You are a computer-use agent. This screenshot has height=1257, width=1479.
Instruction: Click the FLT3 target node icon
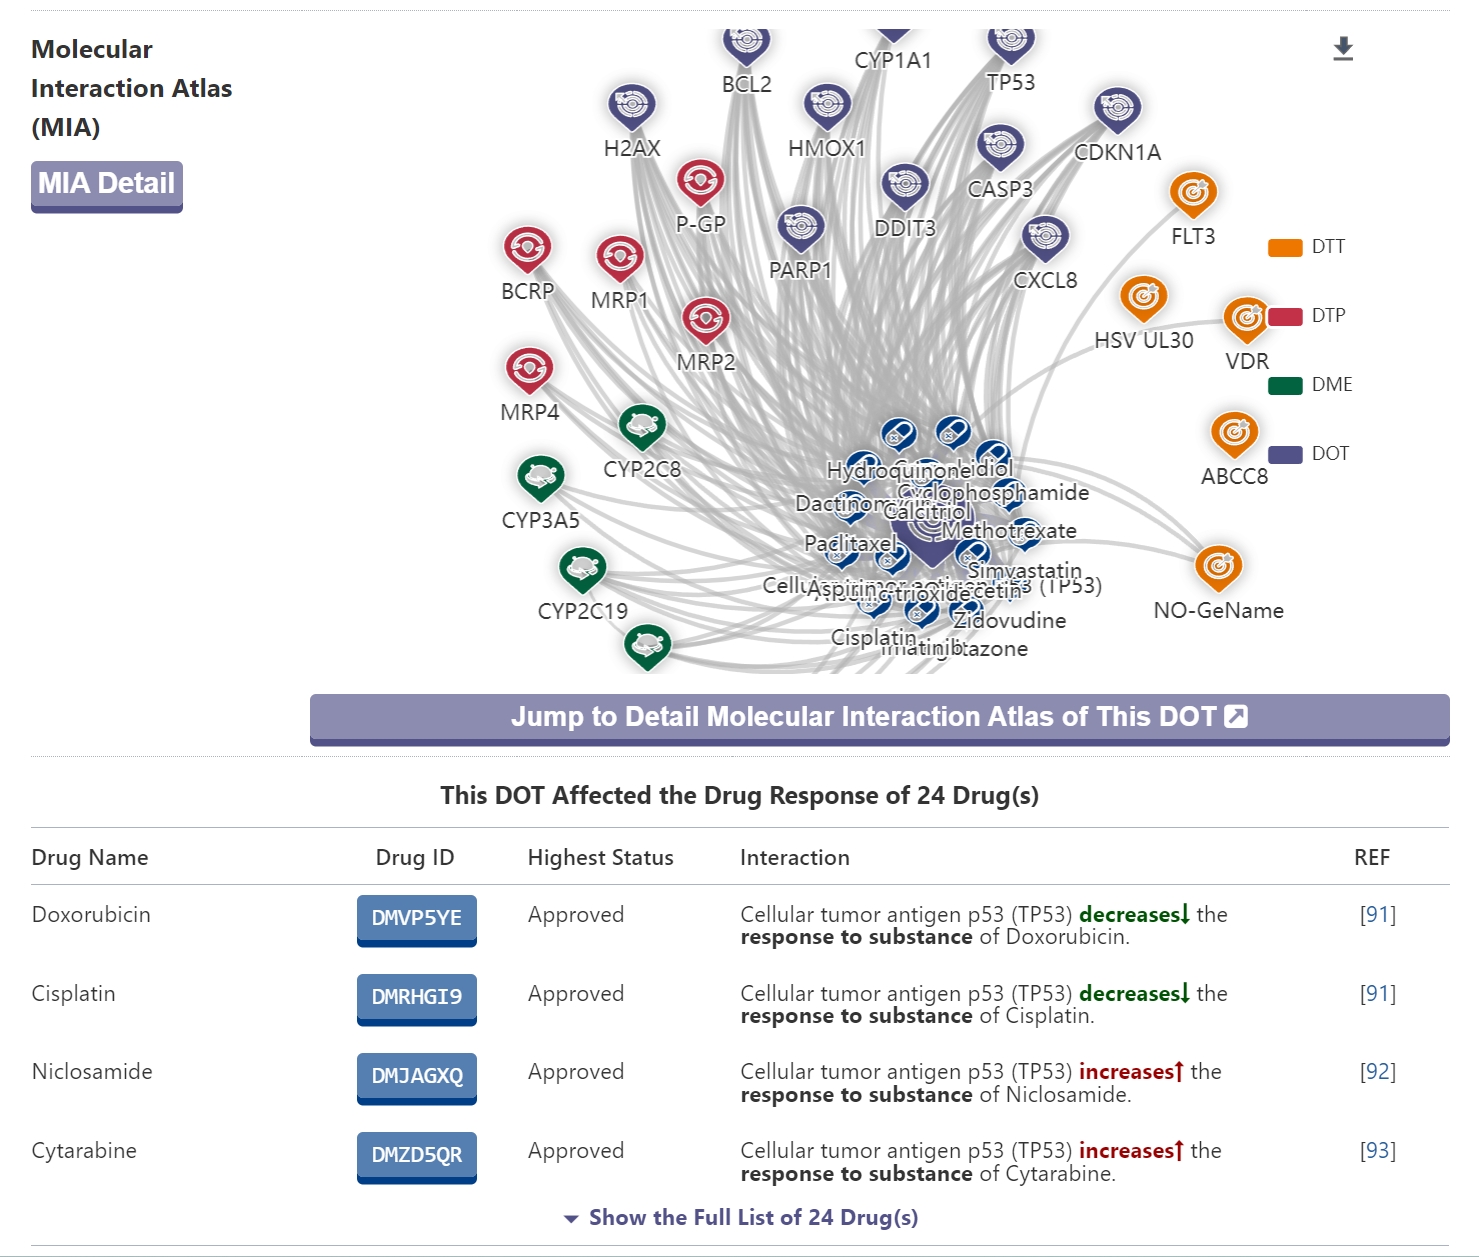pos(1193,194)
